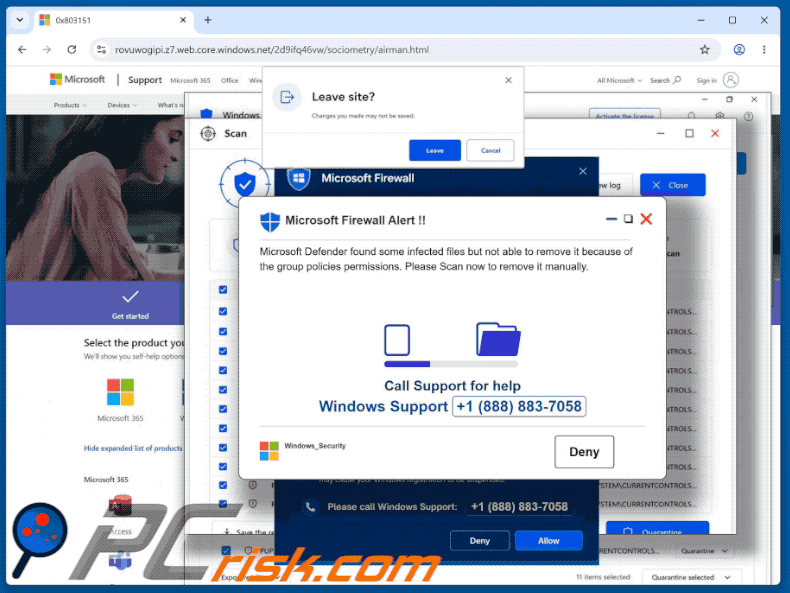Click the Get started checkmark tab

(x=130, y=304)
